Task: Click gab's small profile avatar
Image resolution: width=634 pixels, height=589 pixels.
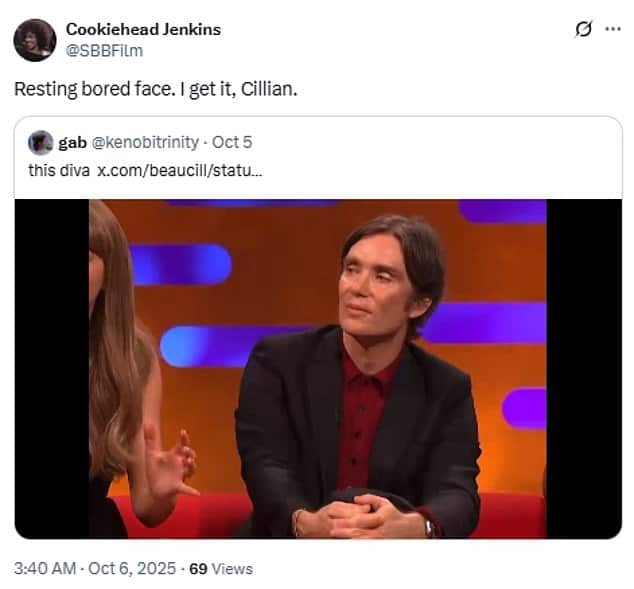Action: [x=40, y=143]
